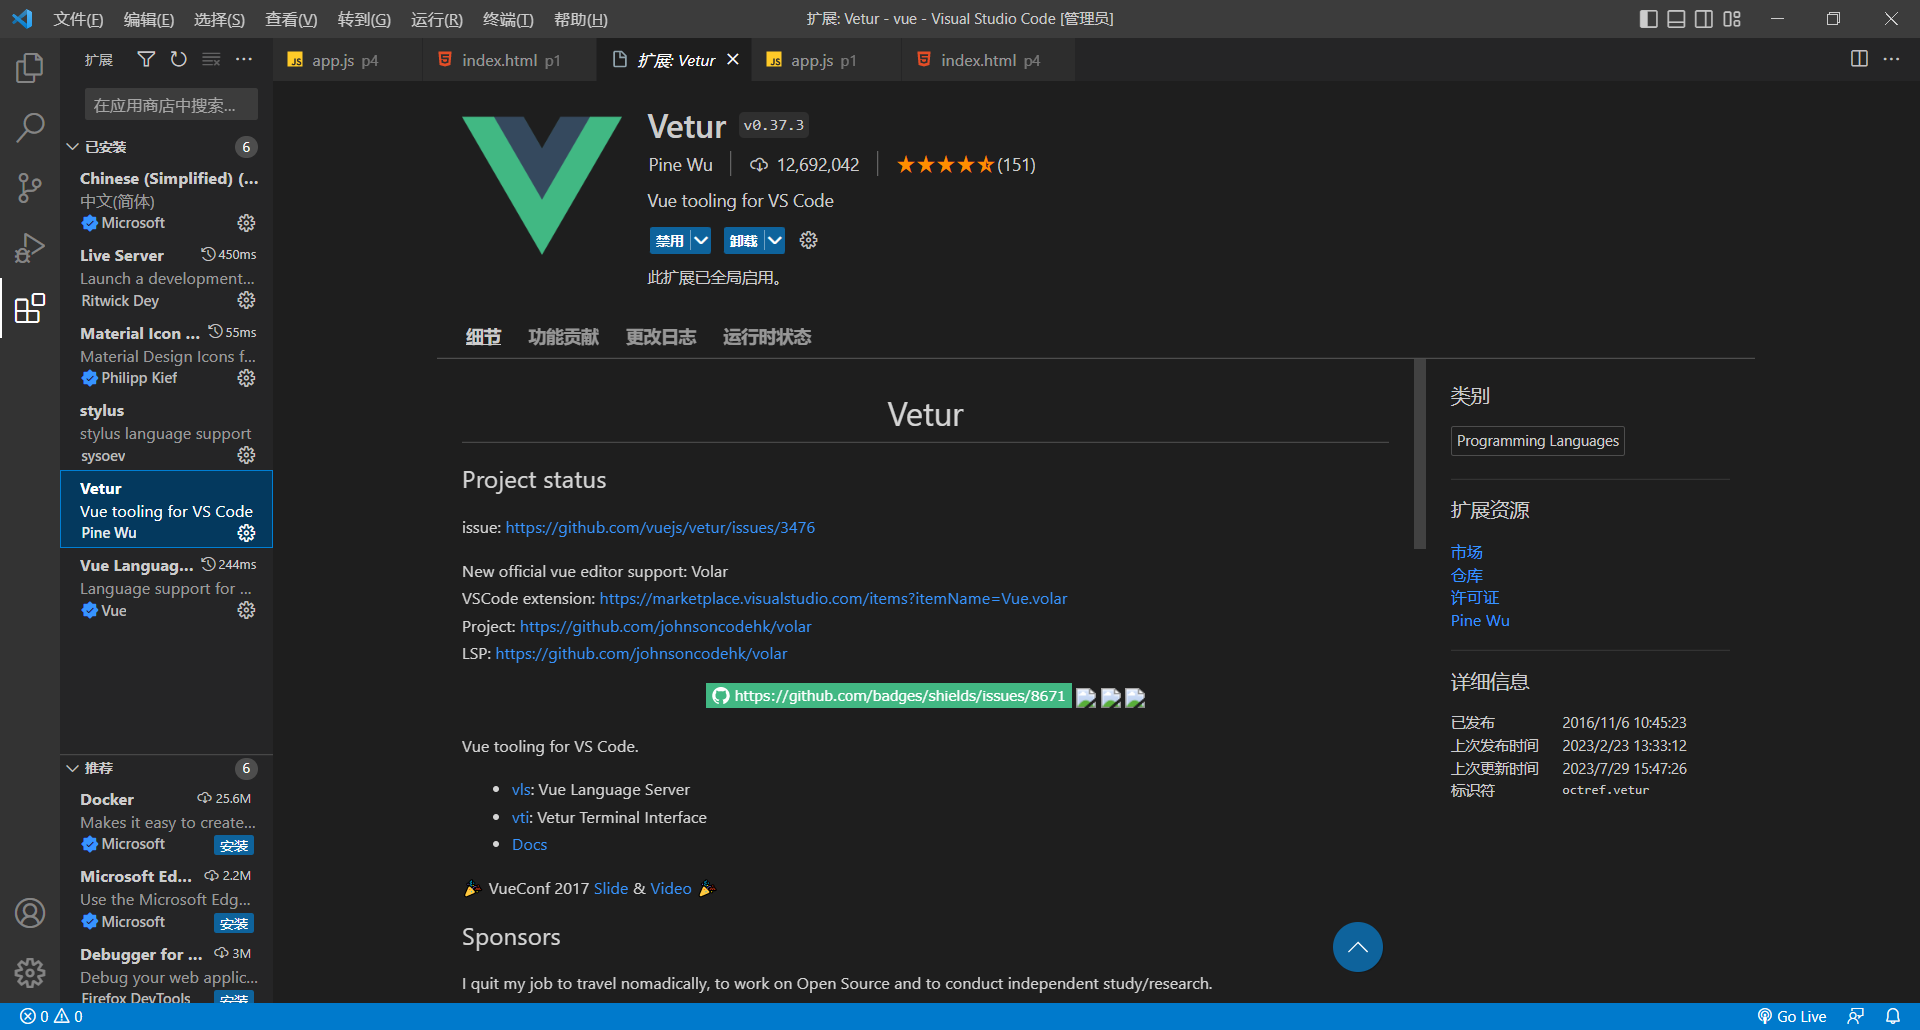Image resolution: width=1920 pixels, height=1030 pixels.
Task: Open manage gear for Live Server extension
Action: click(x=246, y=300)
